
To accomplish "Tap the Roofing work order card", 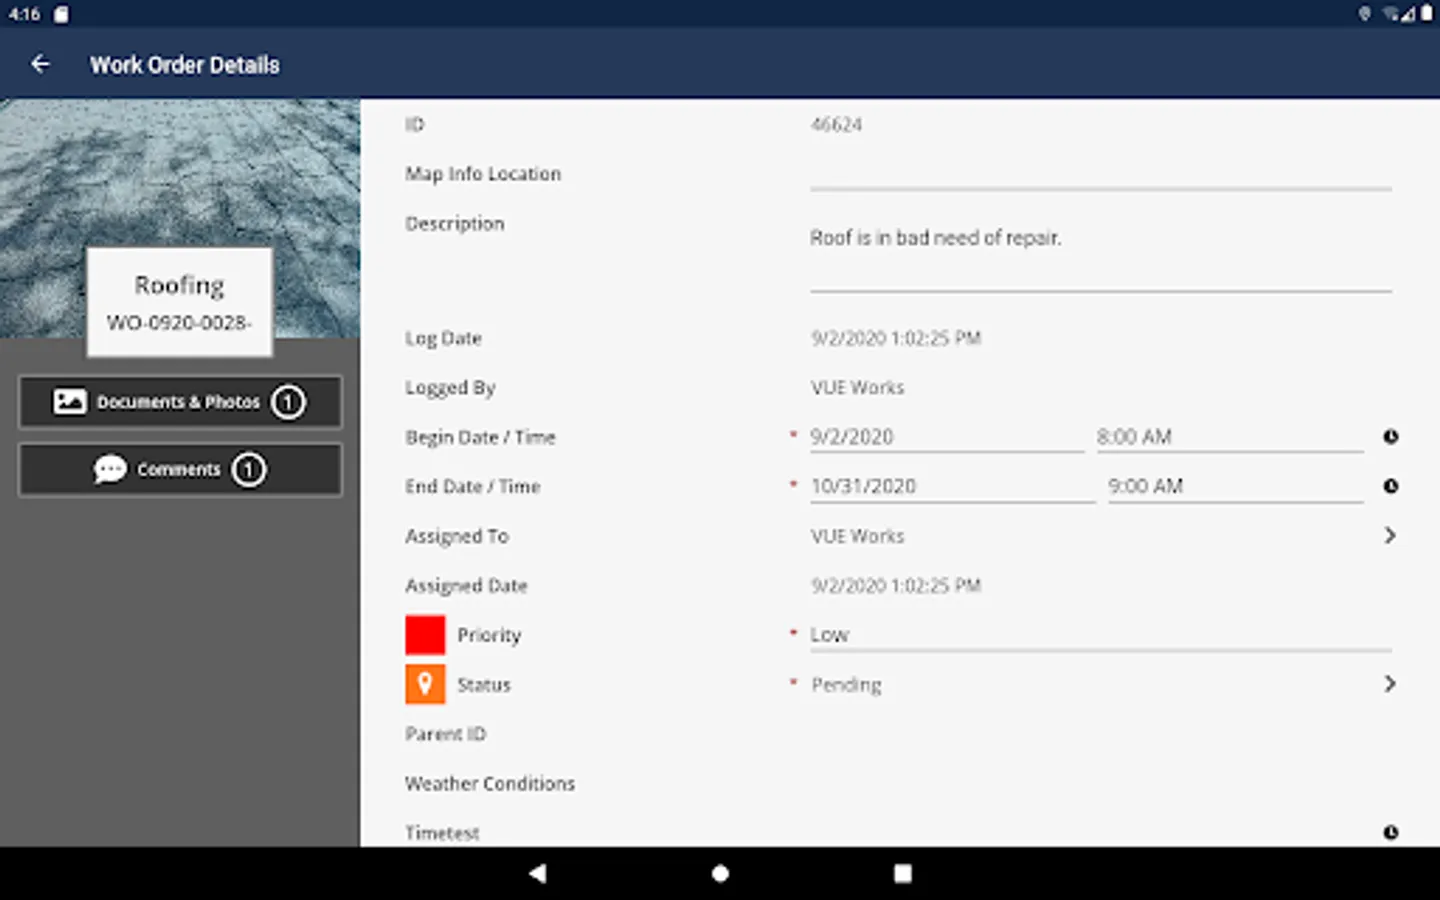I will point(180,302).
